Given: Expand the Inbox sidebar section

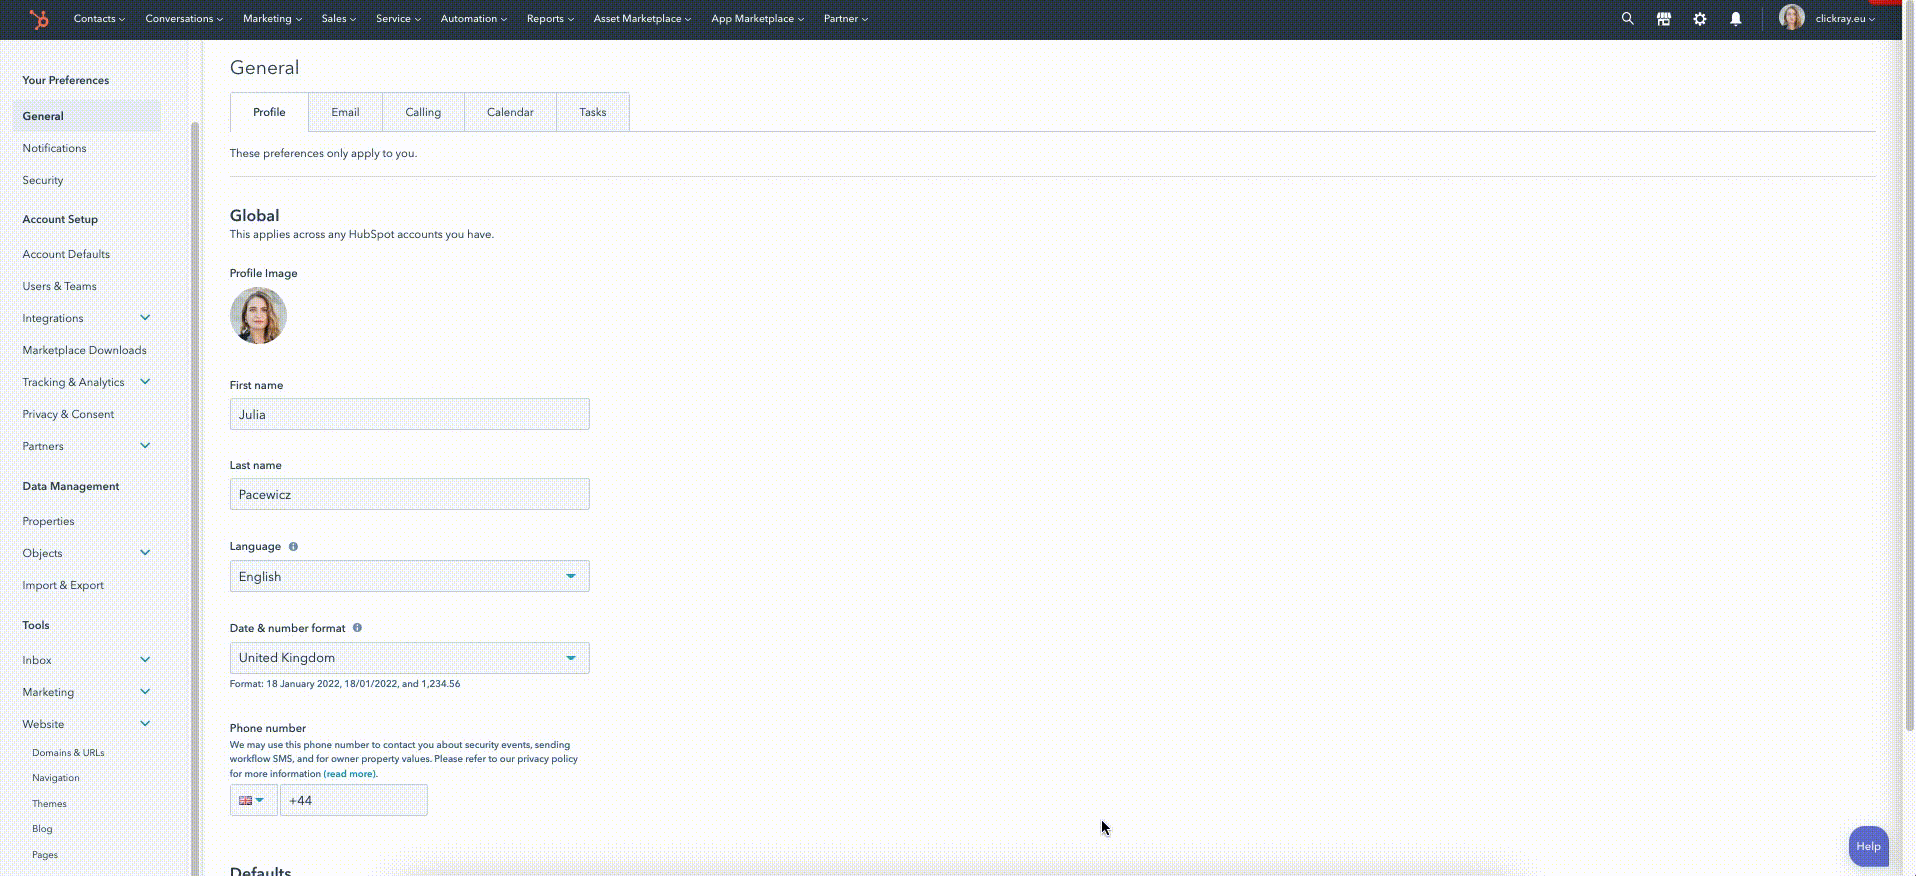Looking at the screenshot, I should [145, 660].
